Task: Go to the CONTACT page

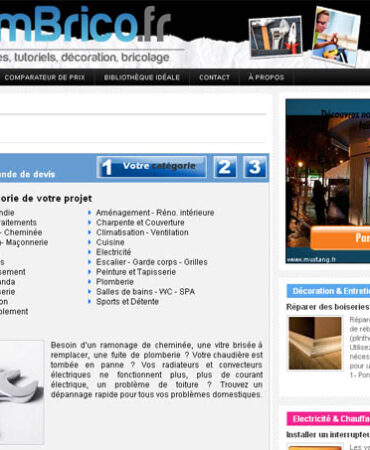Action: pos(214,77)
